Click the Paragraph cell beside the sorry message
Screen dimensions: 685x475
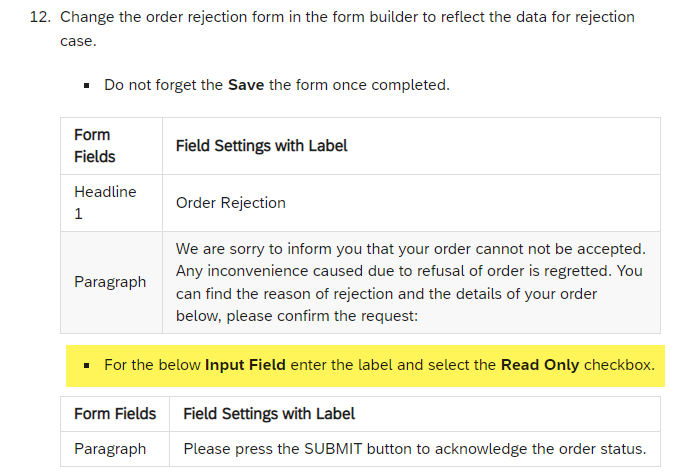(x=110, y=282)
